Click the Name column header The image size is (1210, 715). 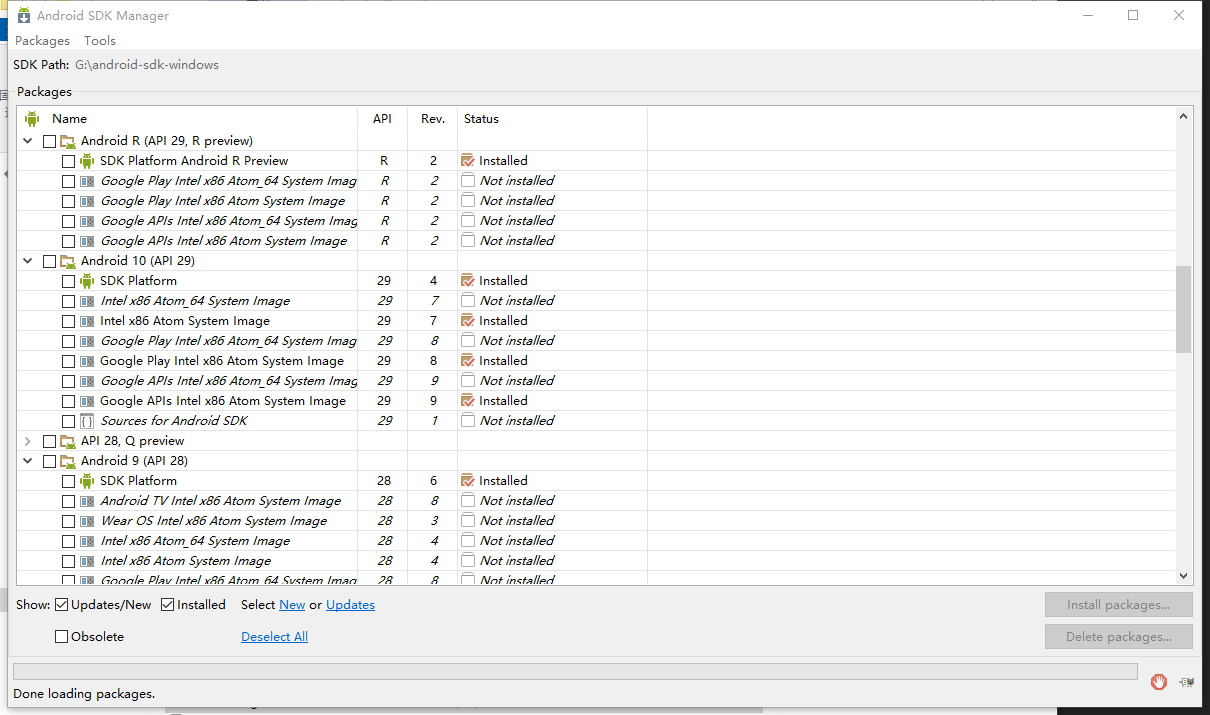pyautogui.click(x=188, y=119)
